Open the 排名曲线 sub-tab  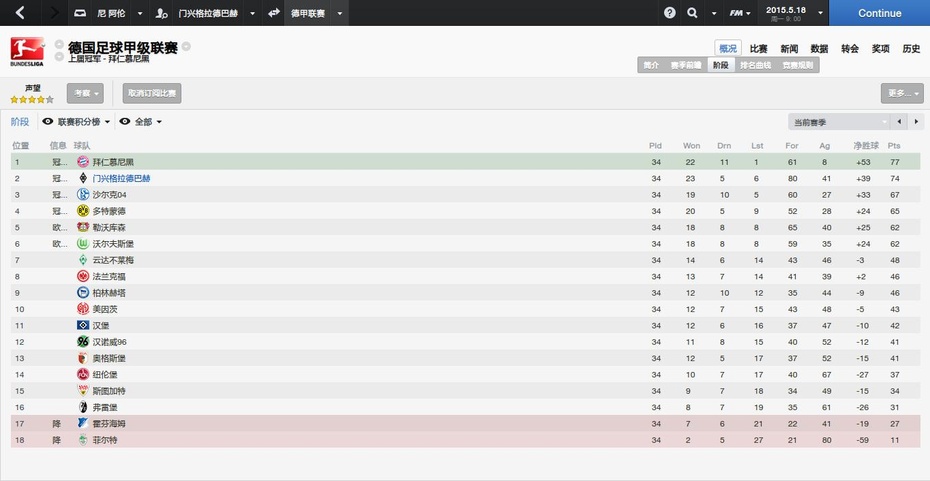coord(756,65)
